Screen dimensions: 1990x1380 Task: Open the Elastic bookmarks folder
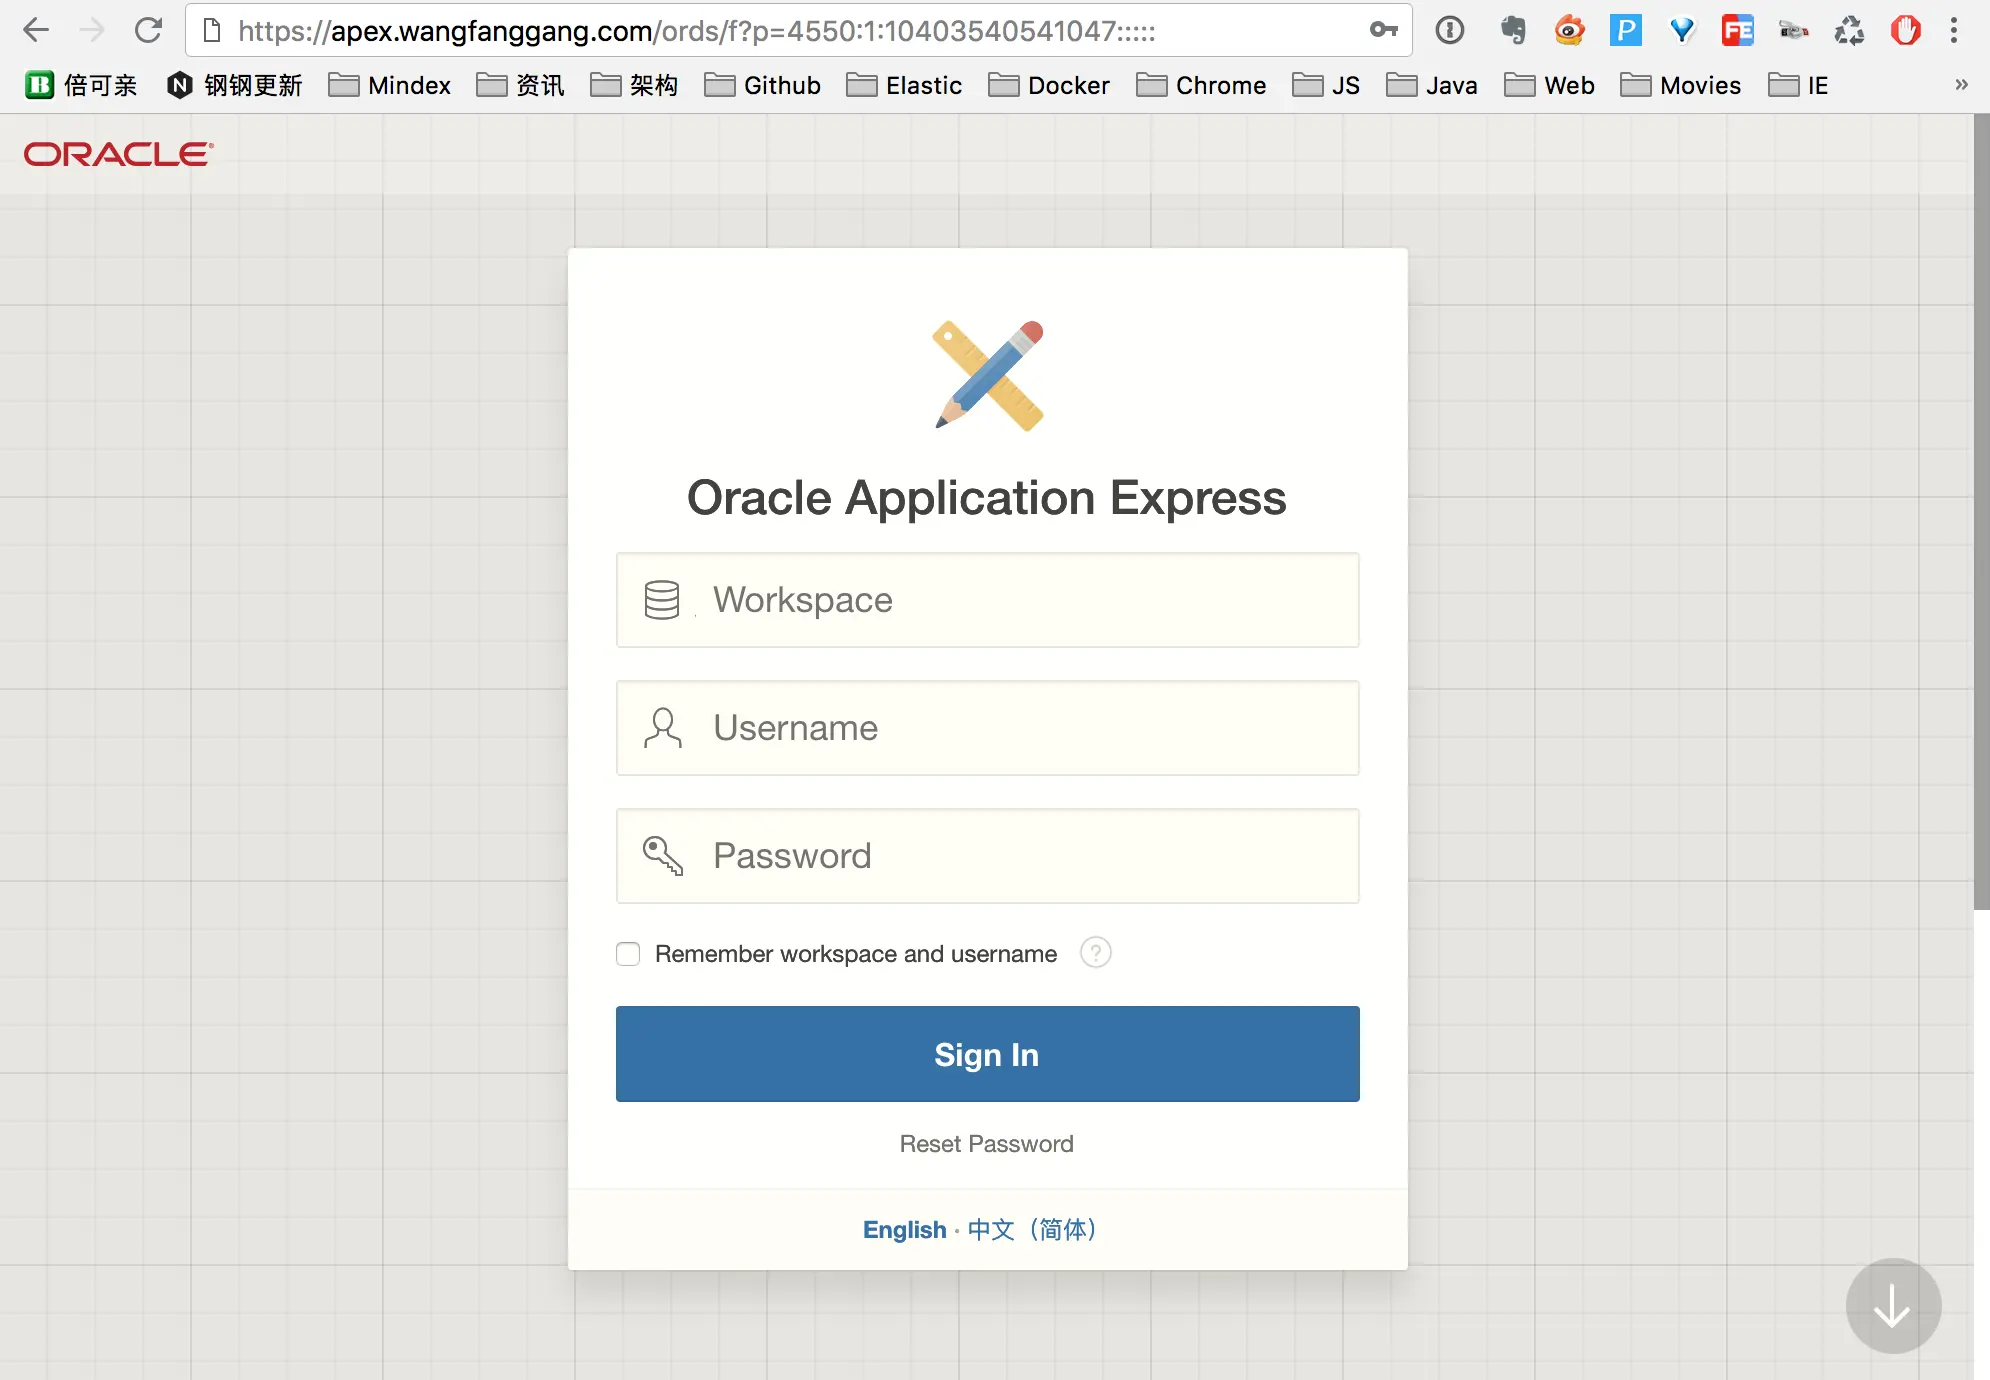[904, 85]
